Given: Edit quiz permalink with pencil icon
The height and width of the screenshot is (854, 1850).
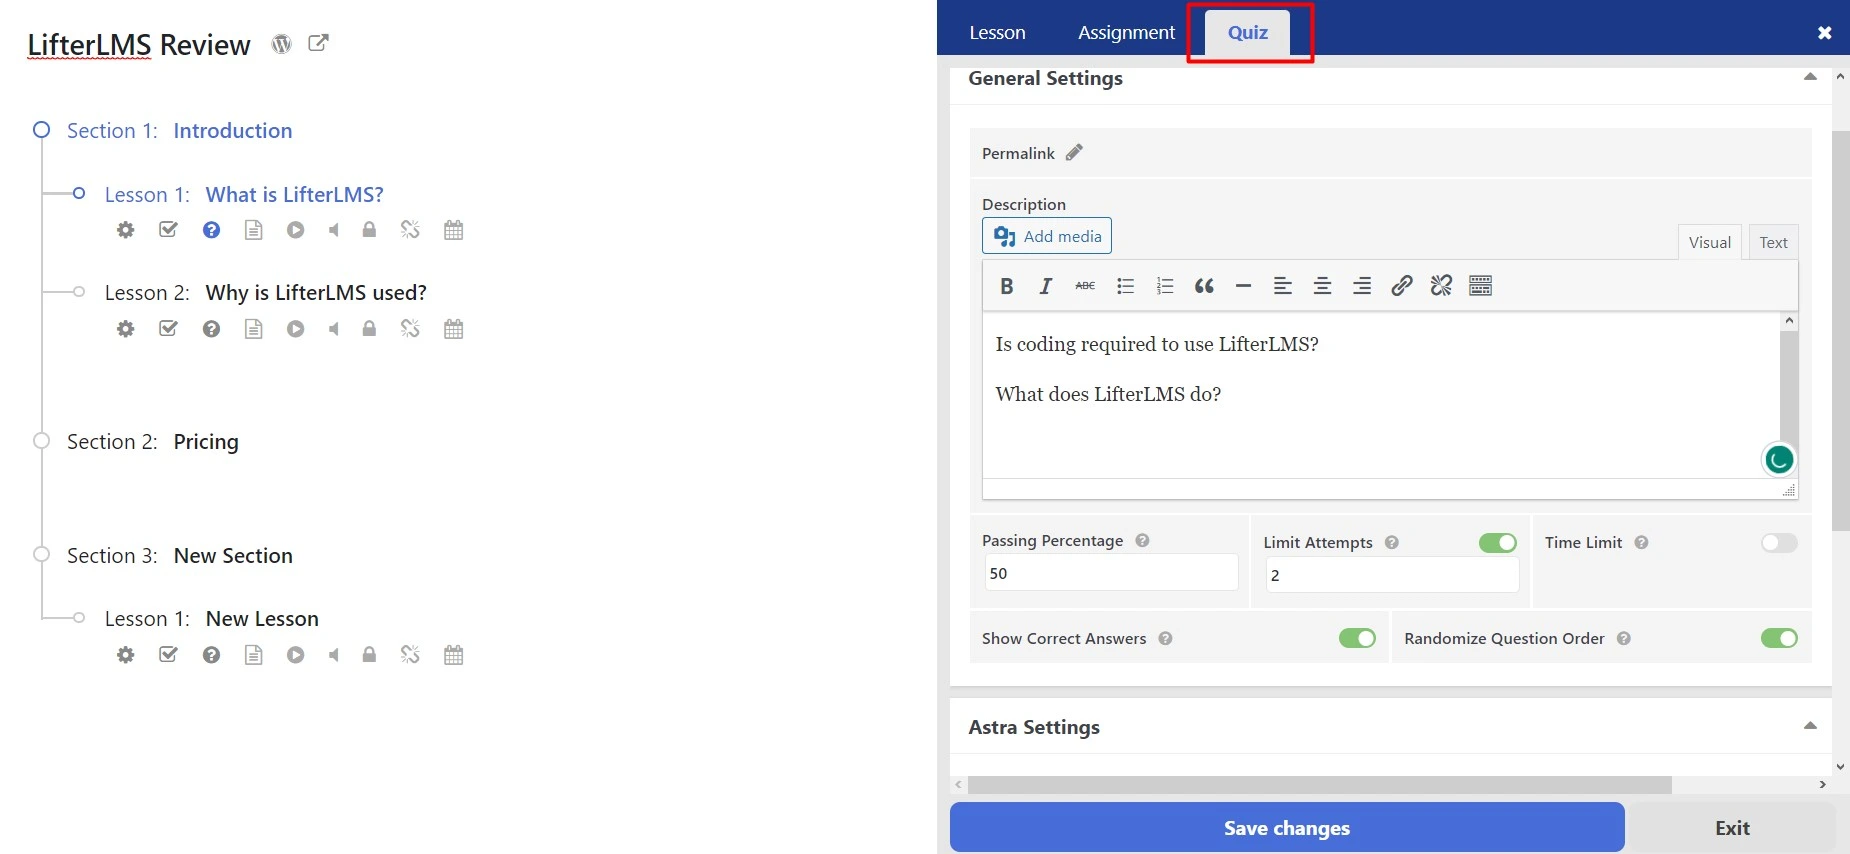Looking at the screenshot, I should point(1074,153).
